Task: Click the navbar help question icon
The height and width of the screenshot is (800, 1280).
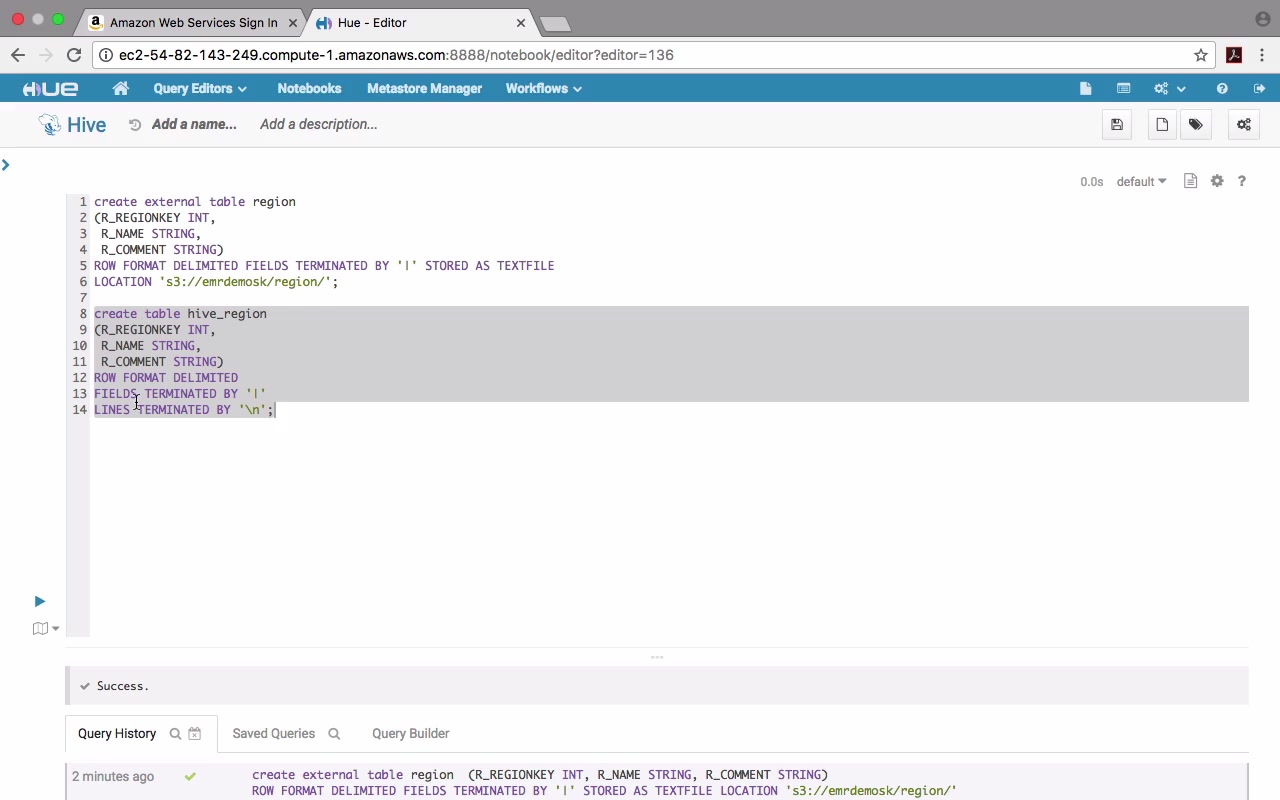Action: [x=1222, y=89]
